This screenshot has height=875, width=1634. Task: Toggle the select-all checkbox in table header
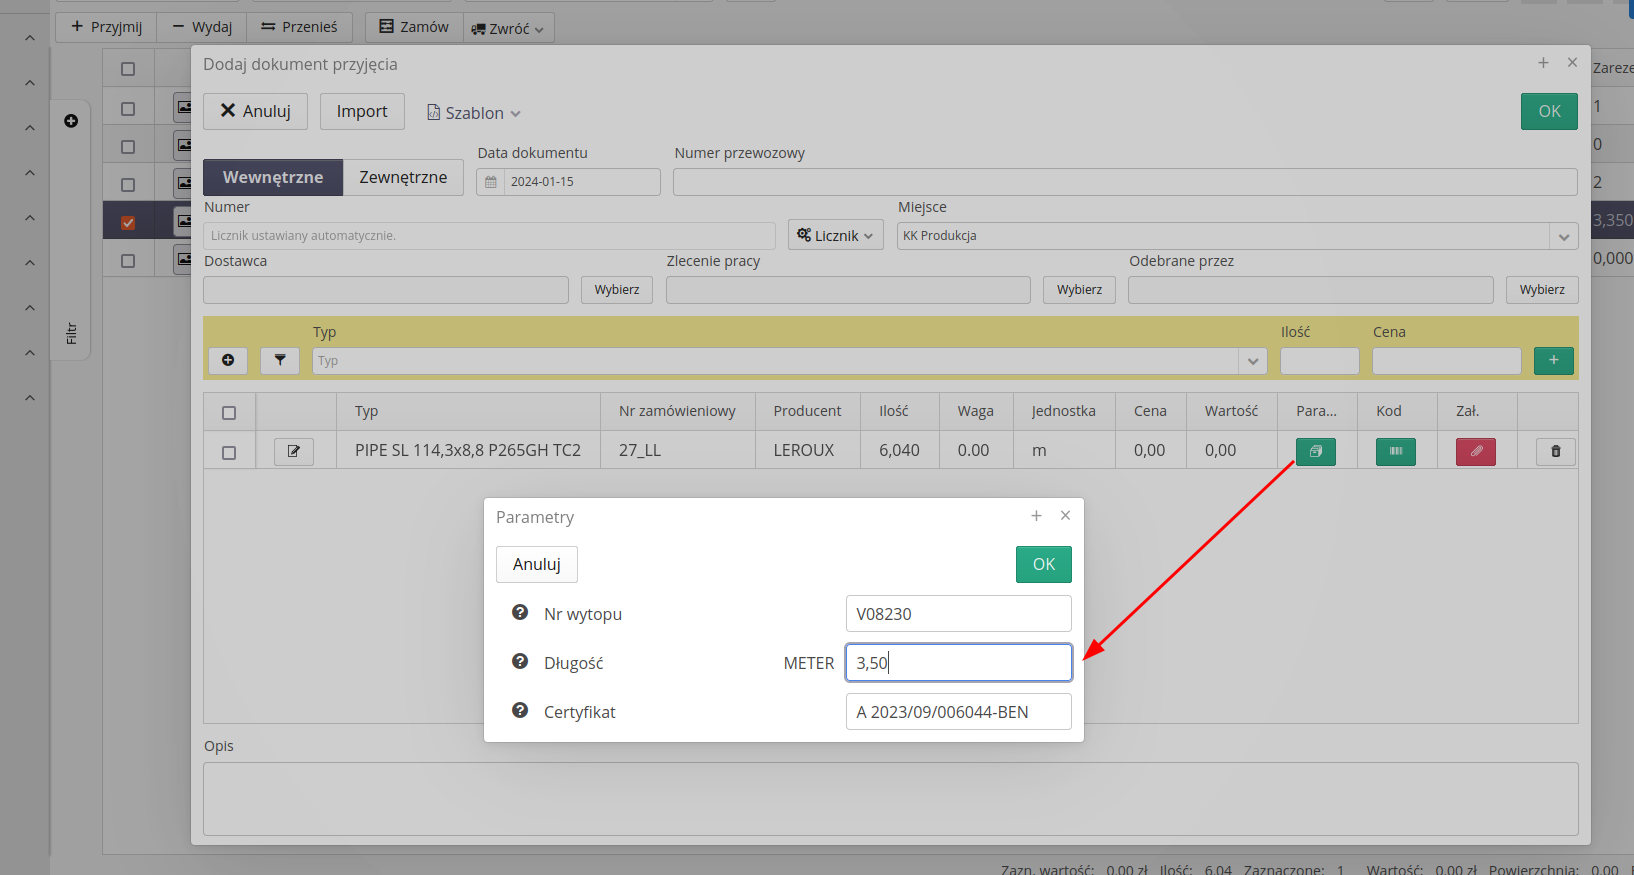coord(229,413)
